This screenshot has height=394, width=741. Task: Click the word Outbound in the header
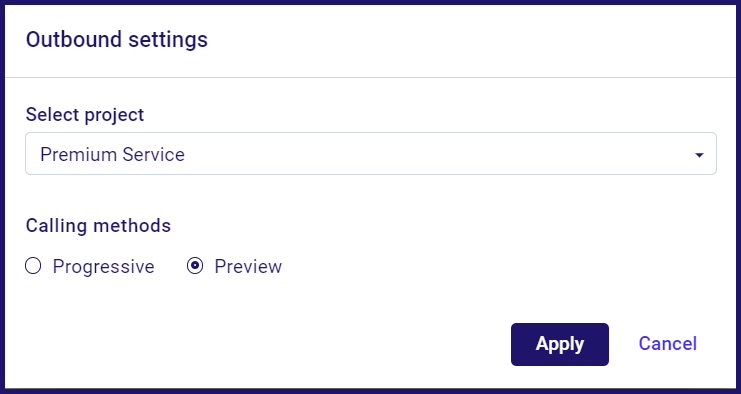coord(74,39)
